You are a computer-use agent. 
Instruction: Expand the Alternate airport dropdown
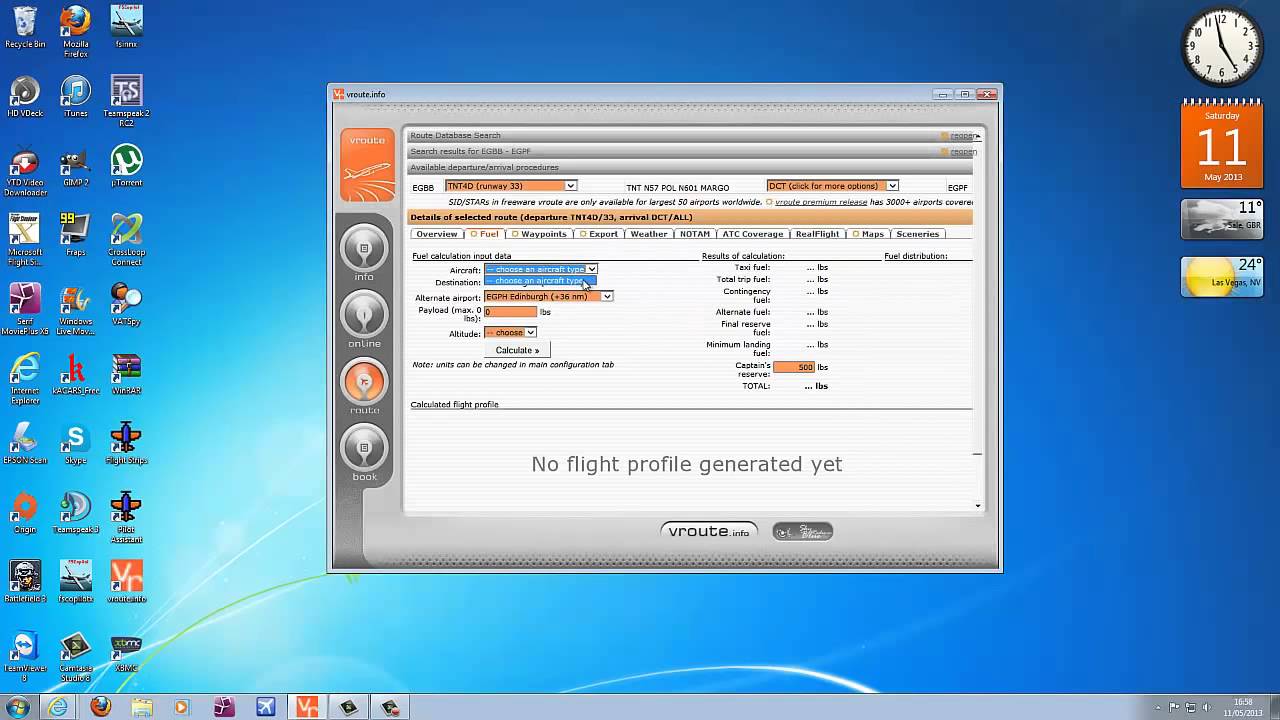[548, 296]
